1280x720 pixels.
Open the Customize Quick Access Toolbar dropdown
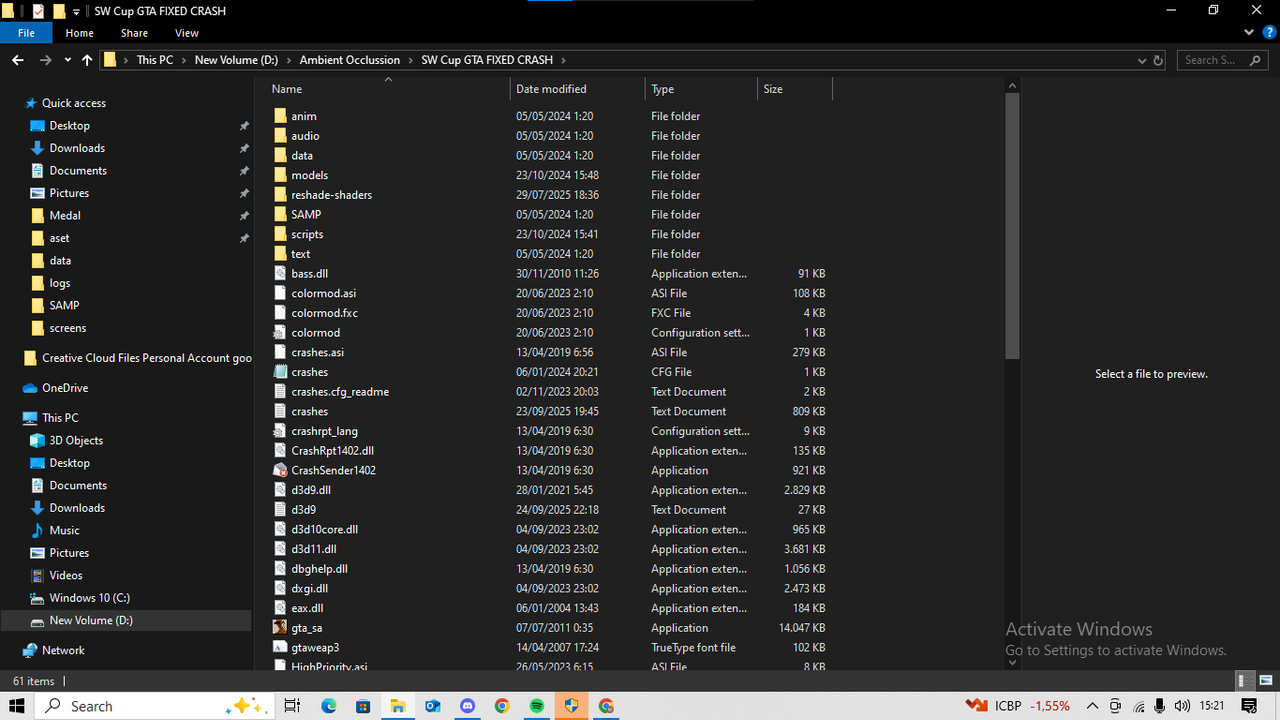point(77,12)
